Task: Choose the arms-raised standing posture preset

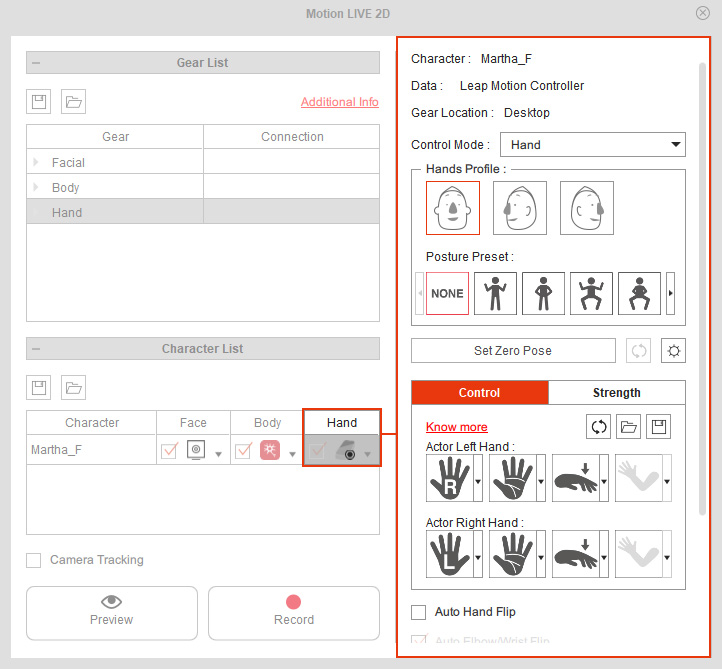Action: pos(495,293)
